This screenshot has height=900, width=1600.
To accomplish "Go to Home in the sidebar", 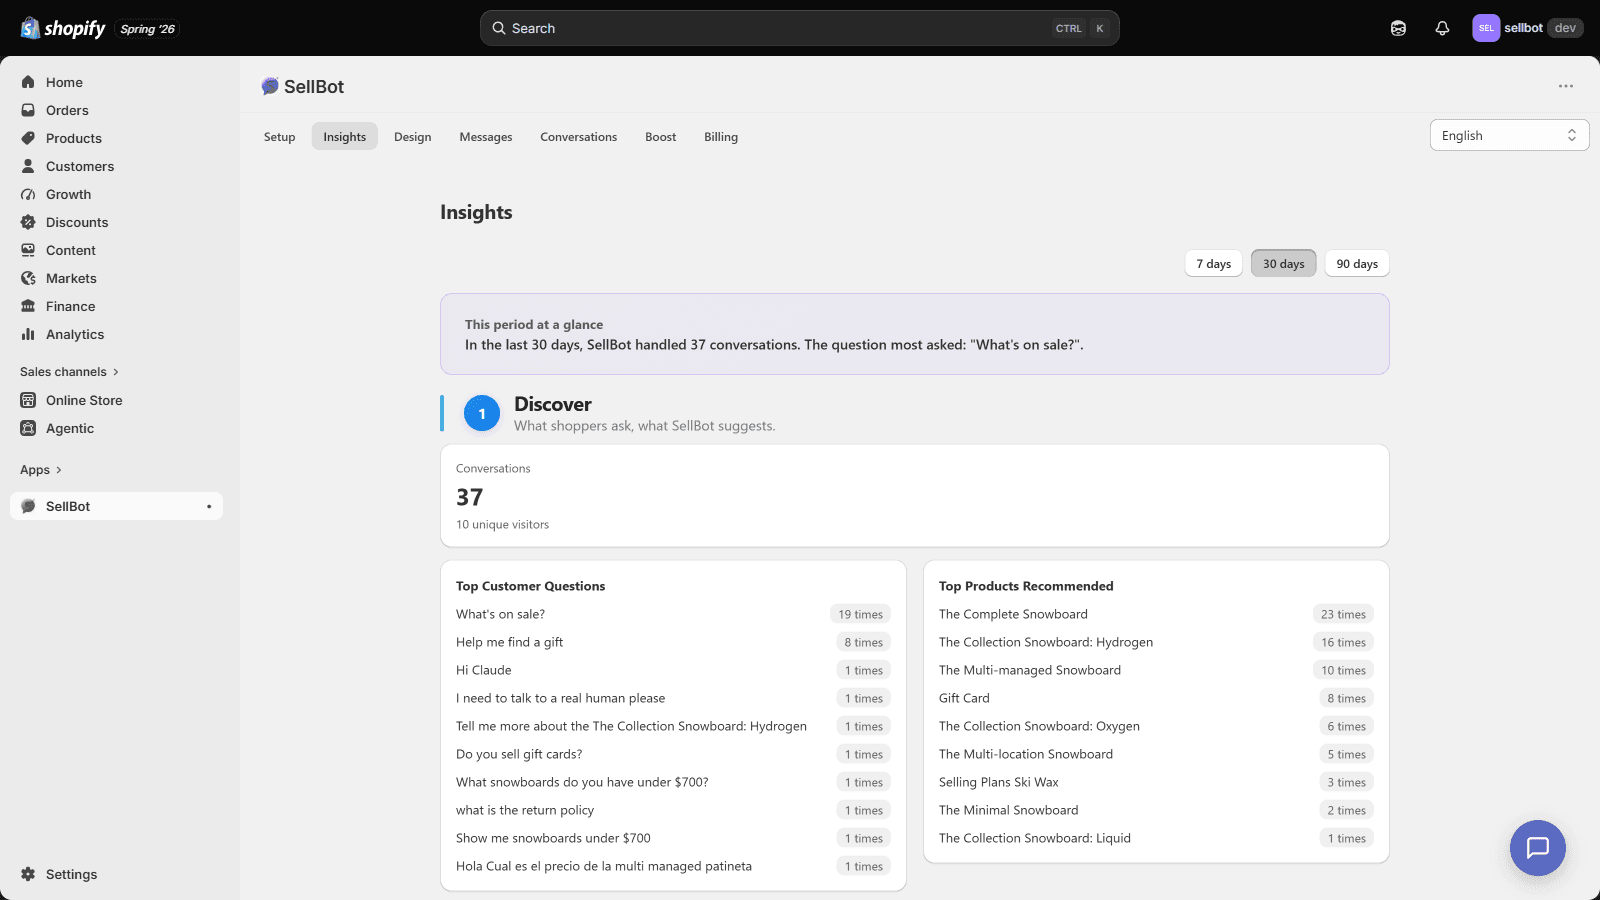I will 116,82.
